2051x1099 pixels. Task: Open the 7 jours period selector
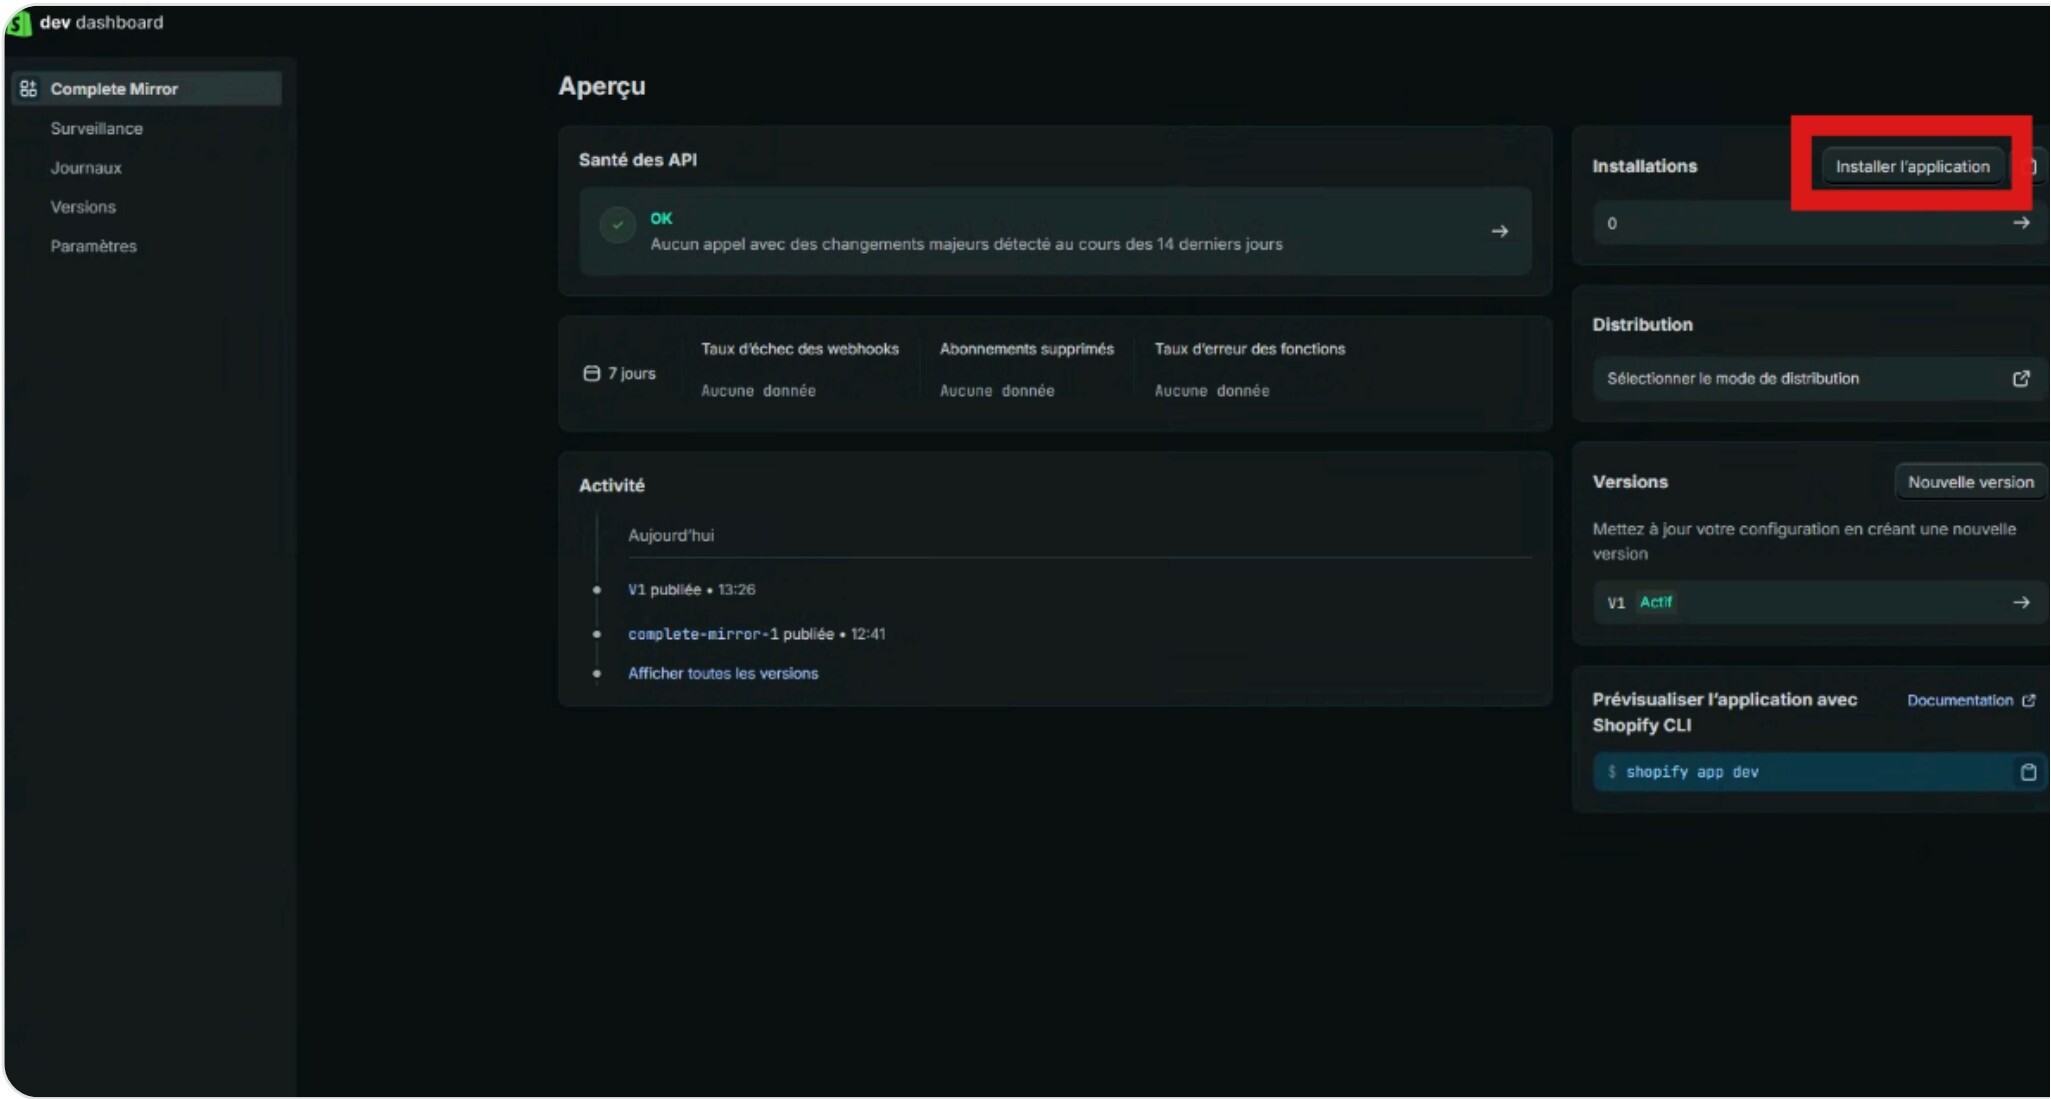coord(619,374)
